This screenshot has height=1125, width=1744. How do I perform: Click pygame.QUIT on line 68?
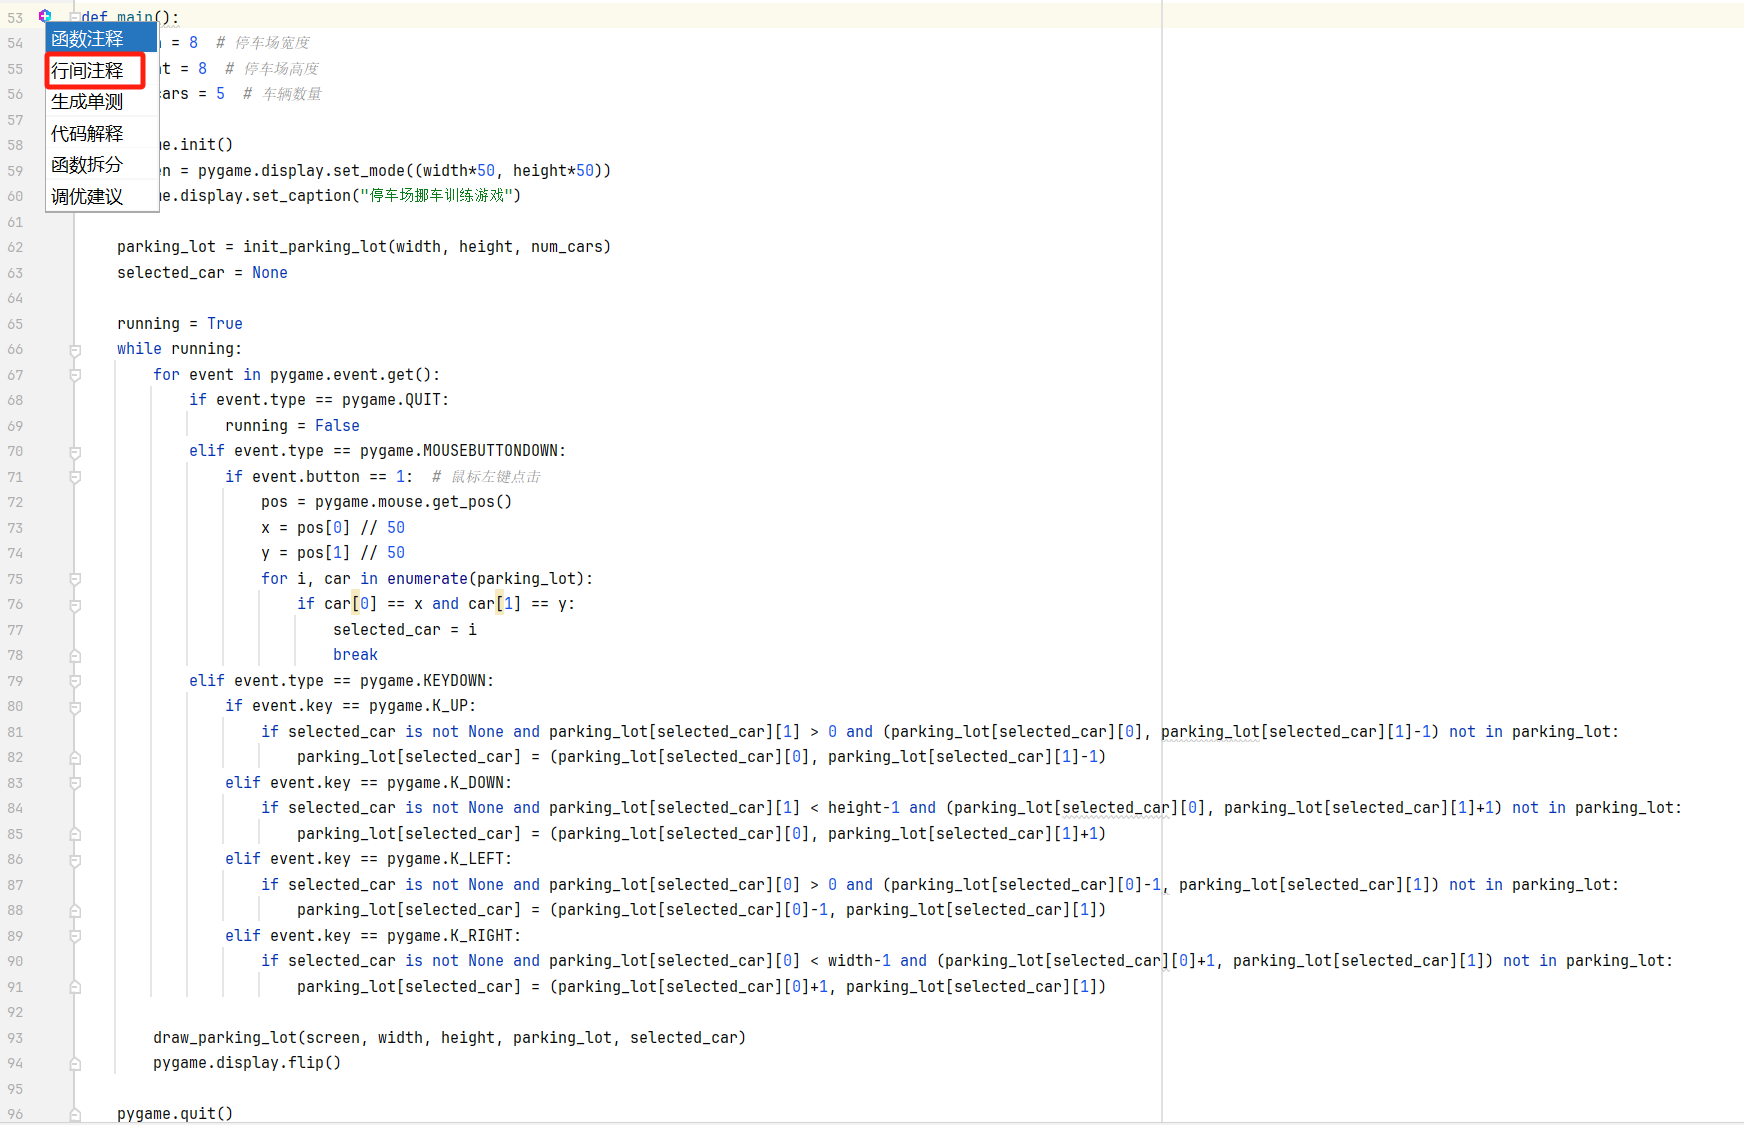tap(392, 400)
